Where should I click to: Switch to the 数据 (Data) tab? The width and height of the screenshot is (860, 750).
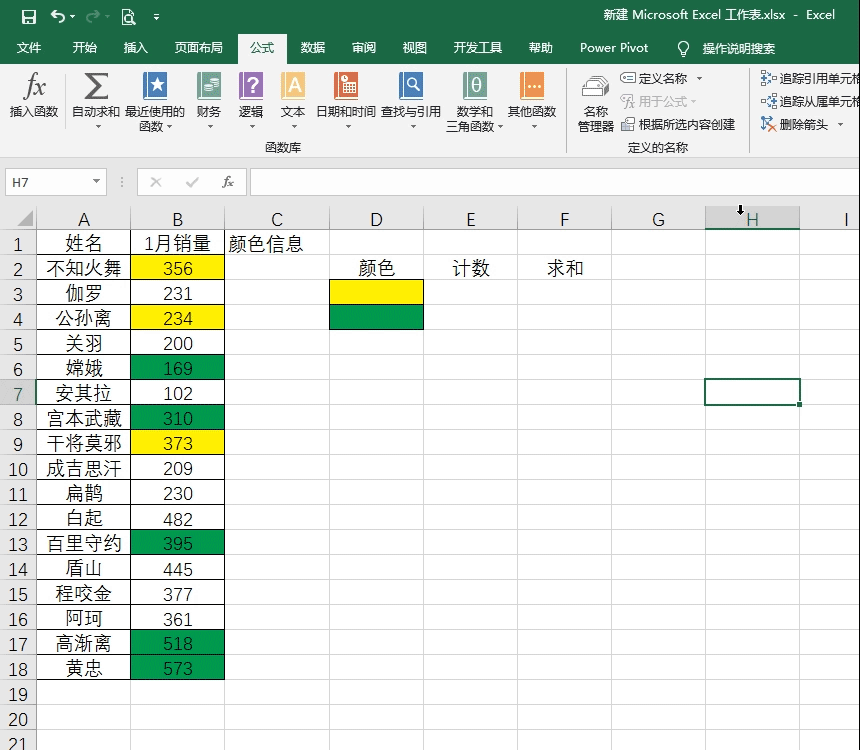tap(313, 48)
